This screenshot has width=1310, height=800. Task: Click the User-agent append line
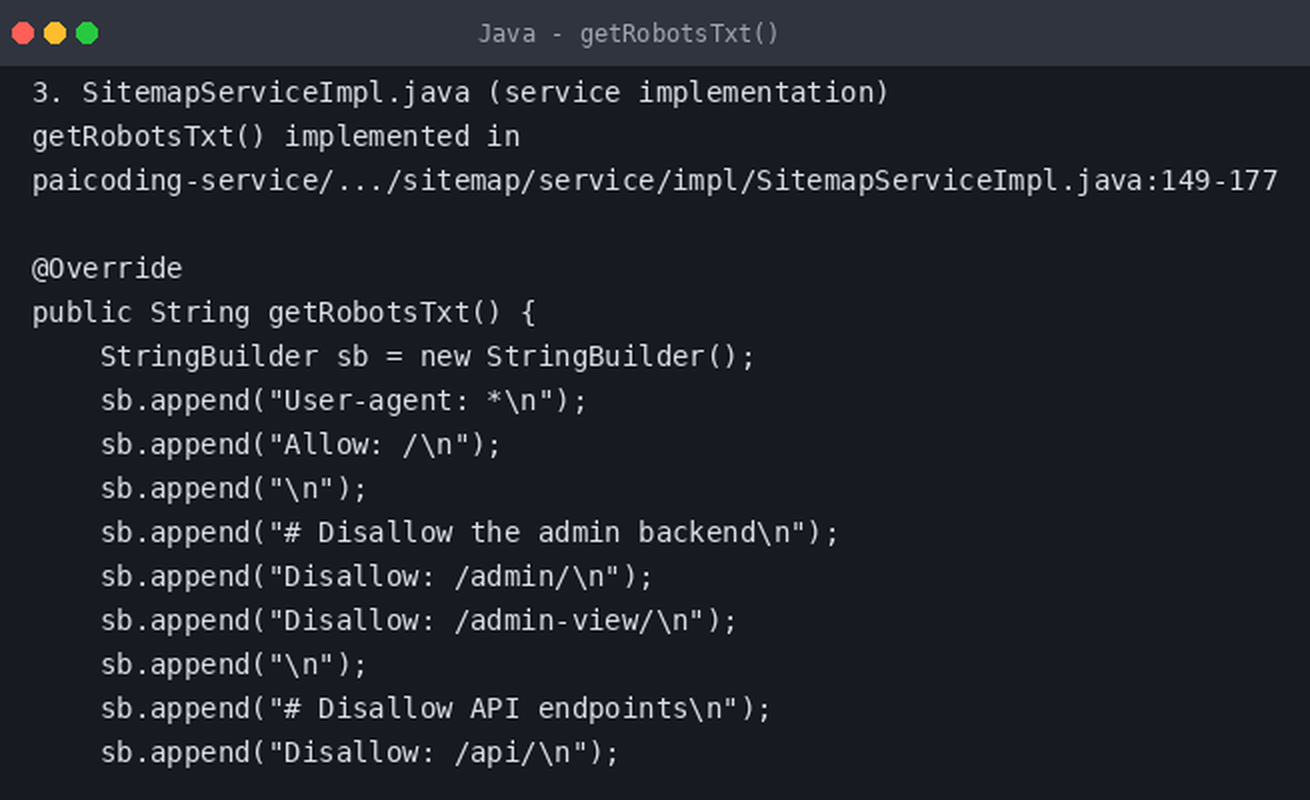[x=343, y=401]
